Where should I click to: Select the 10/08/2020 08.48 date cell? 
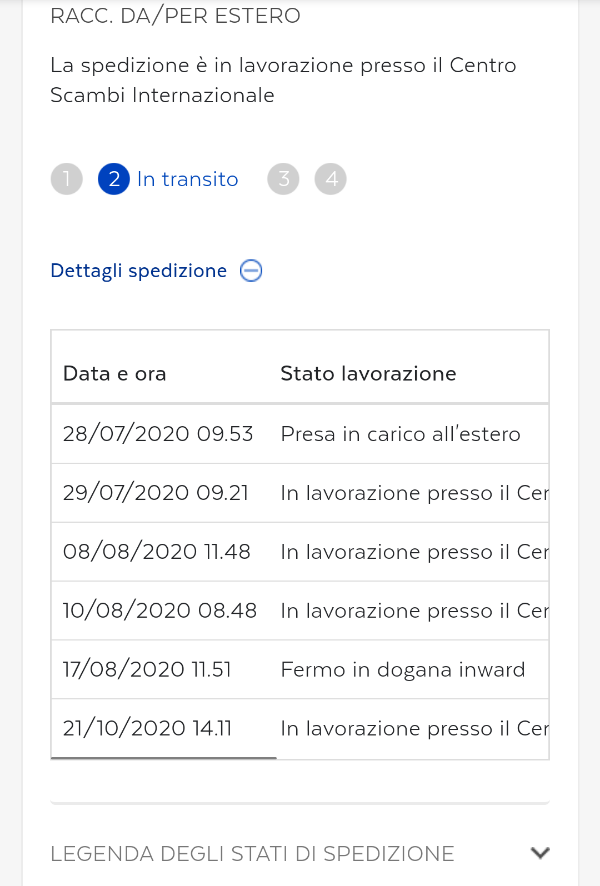coord(160,611)
